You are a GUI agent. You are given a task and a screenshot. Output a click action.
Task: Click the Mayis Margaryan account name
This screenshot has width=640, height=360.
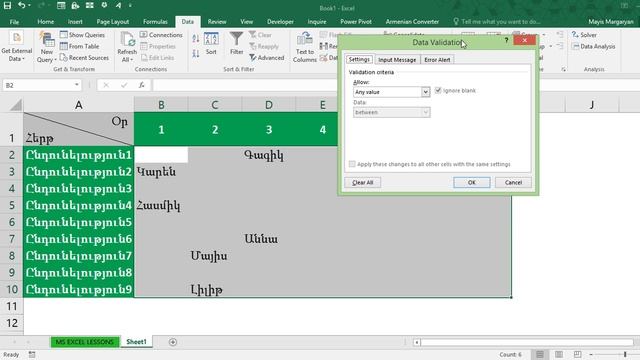pos(611,22)
